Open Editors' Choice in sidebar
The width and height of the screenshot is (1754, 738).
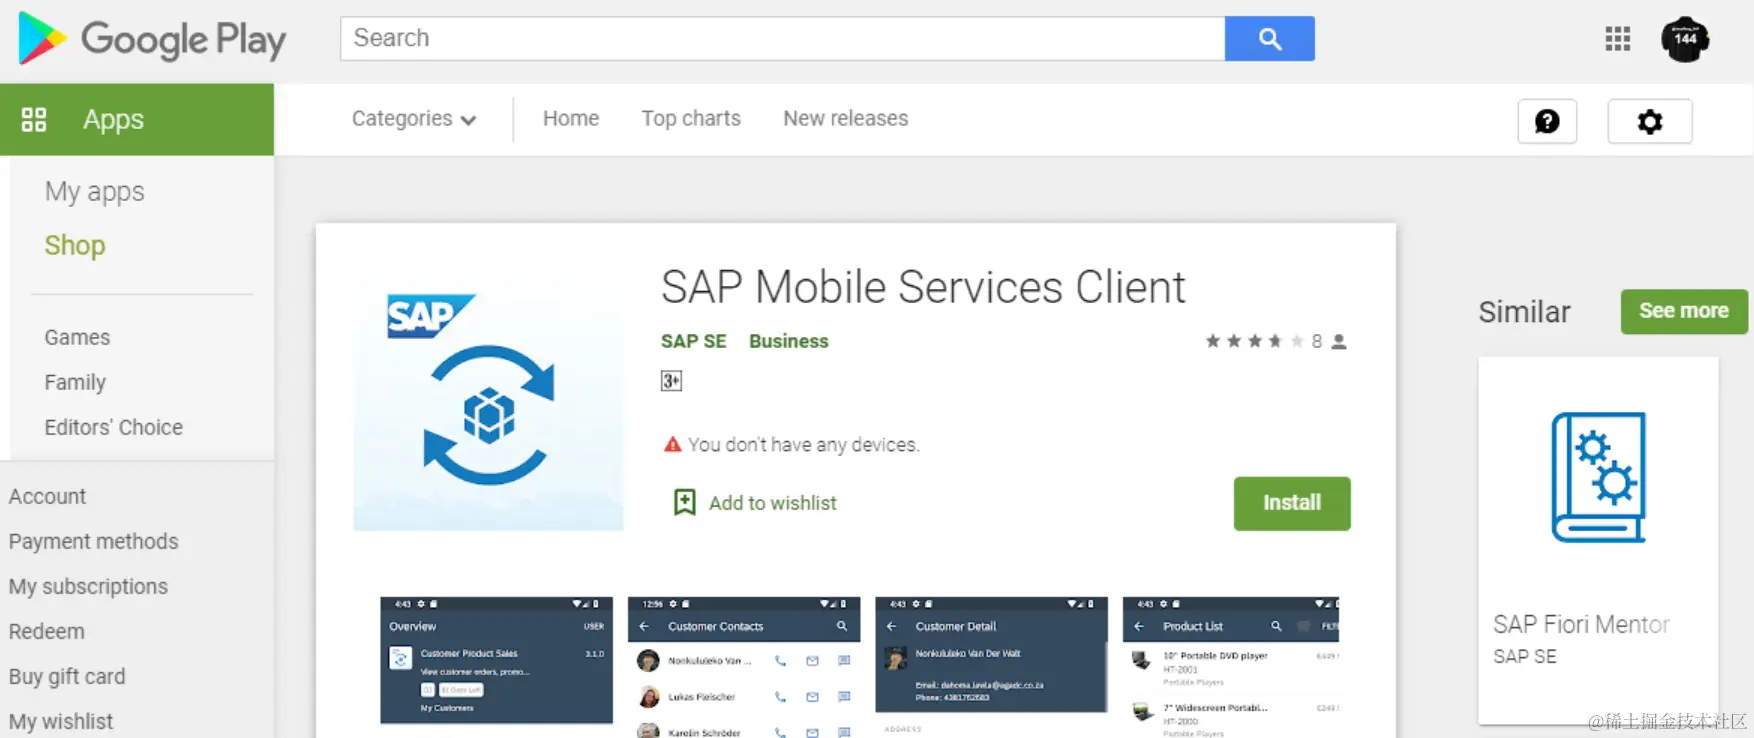point(114,427)
